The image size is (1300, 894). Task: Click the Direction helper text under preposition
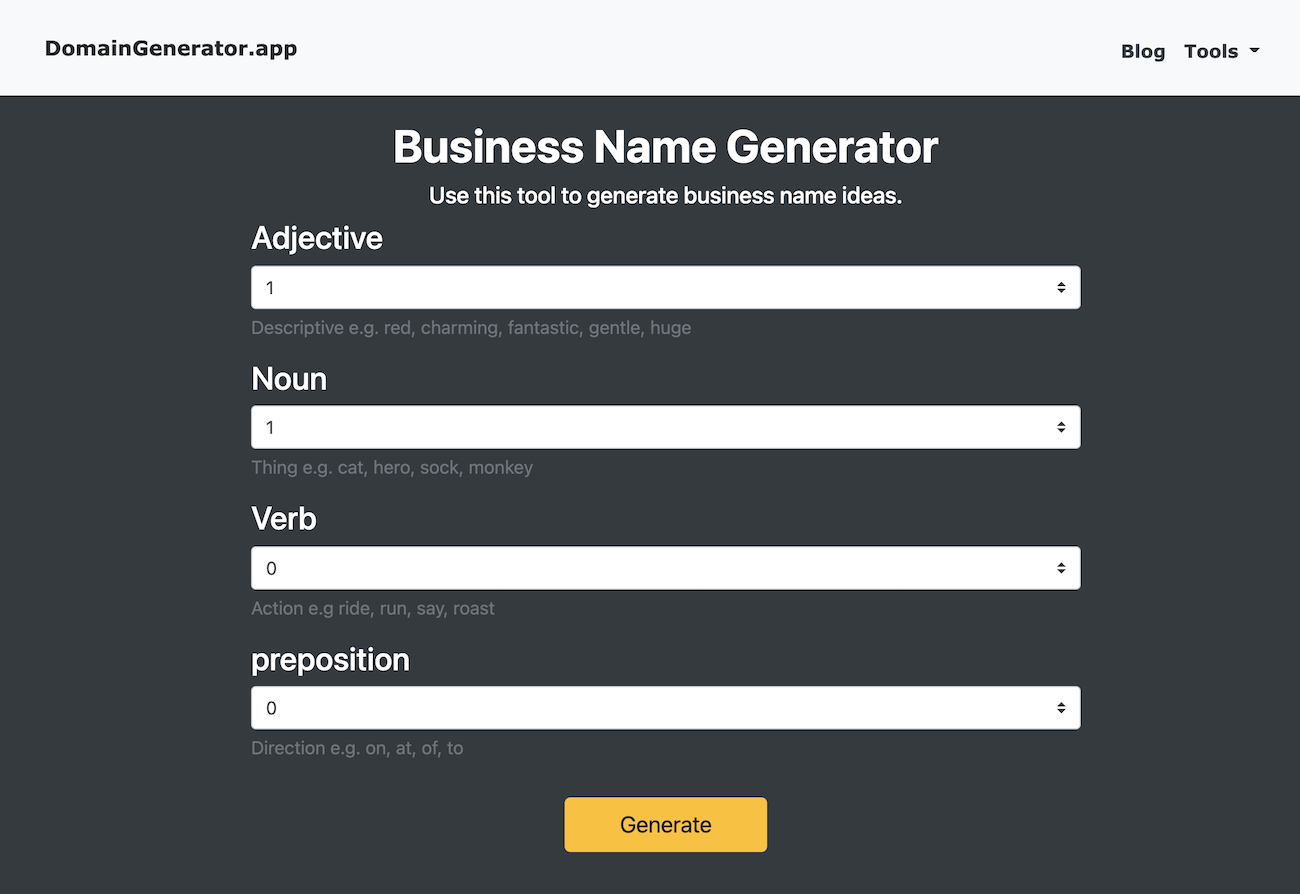pyautogui.click(x=357, y=748)
